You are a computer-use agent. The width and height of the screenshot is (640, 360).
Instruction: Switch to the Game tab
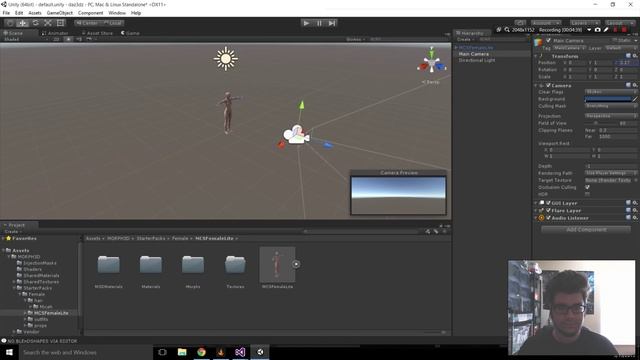click(130, 33)
